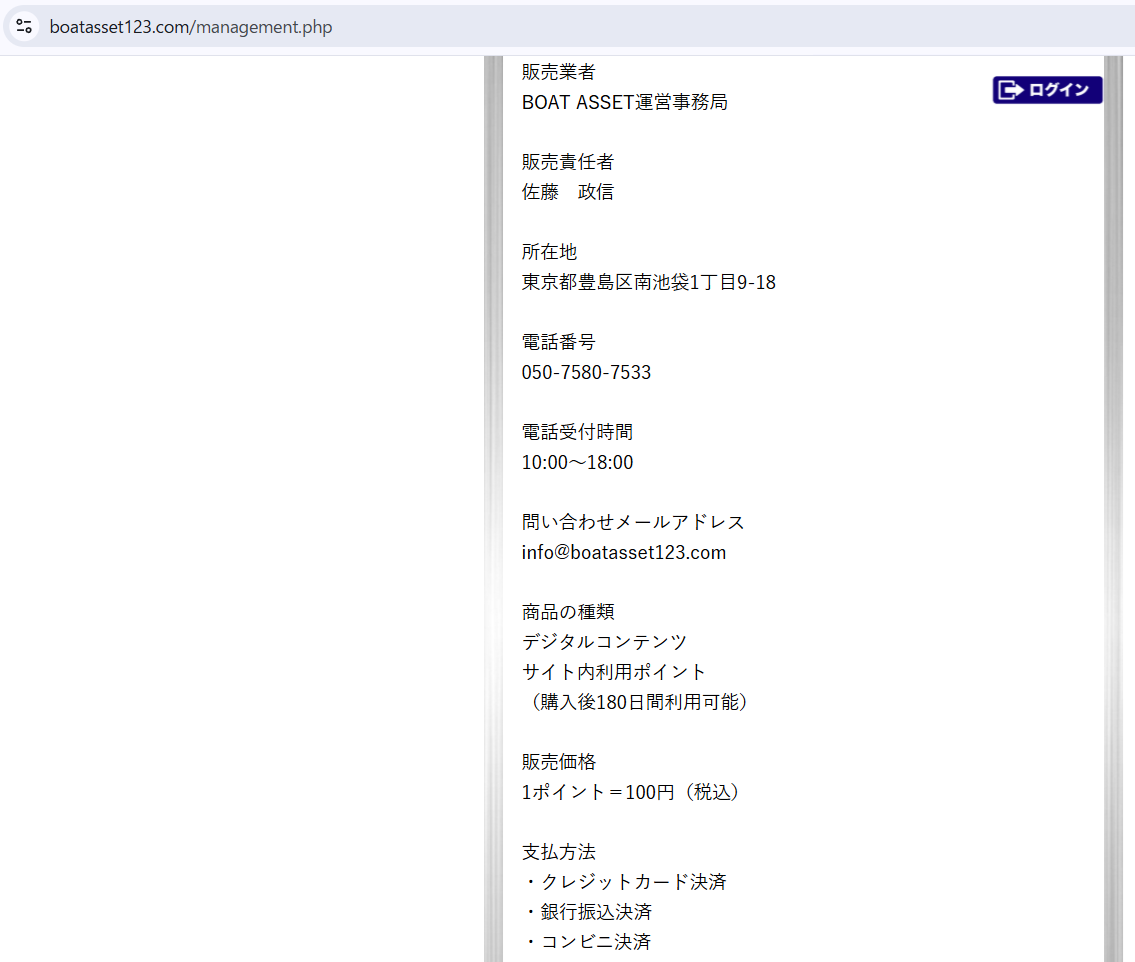Click the boatasset123.com URL in address bar

(191, 27)
